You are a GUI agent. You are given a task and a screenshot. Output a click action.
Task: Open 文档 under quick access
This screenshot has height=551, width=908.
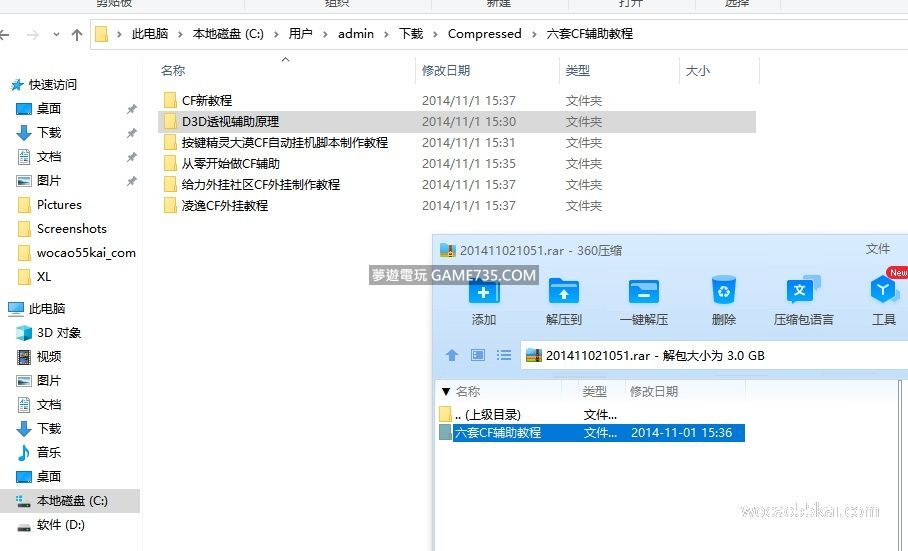pos(49,156)
